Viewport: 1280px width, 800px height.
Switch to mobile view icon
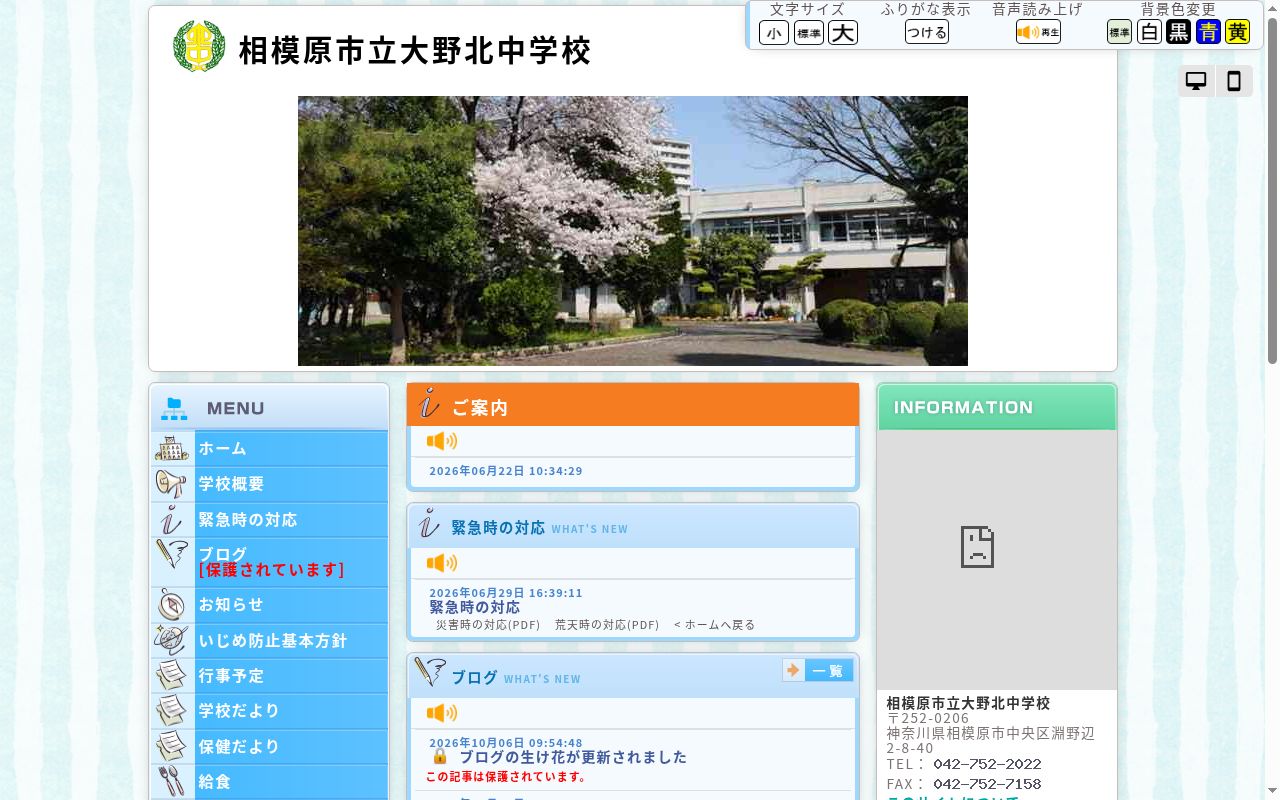click(1234, 81)
